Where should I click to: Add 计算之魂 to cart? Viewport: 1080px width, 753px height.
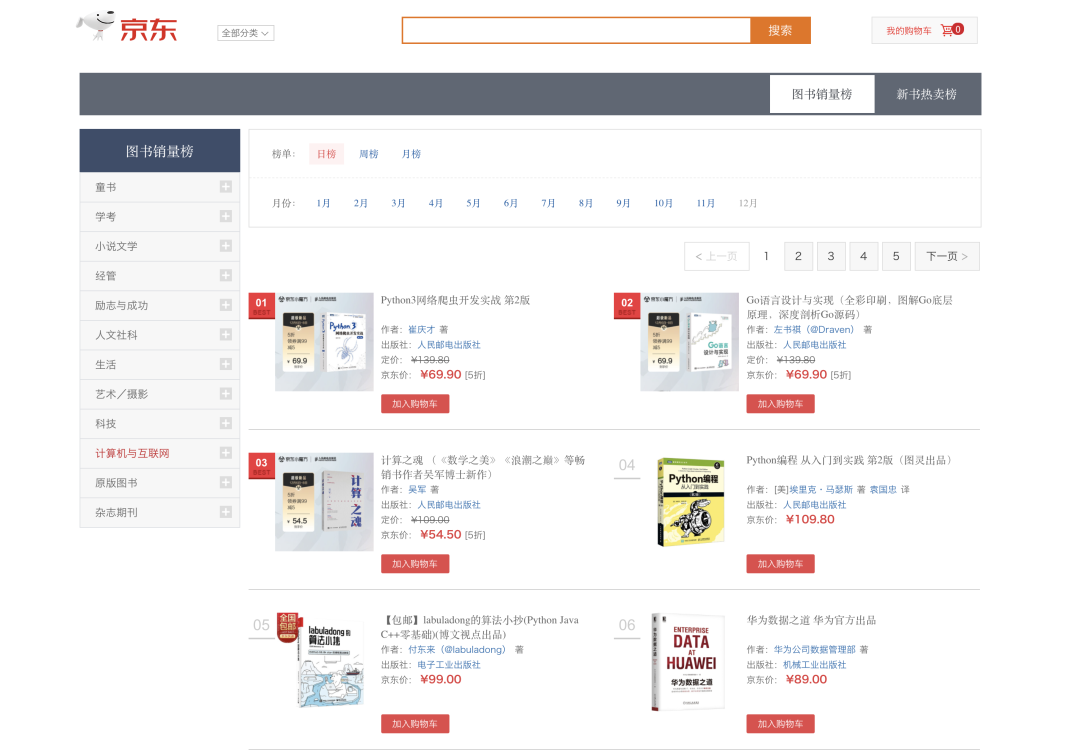pyautogui.click(x=415, y=564)
